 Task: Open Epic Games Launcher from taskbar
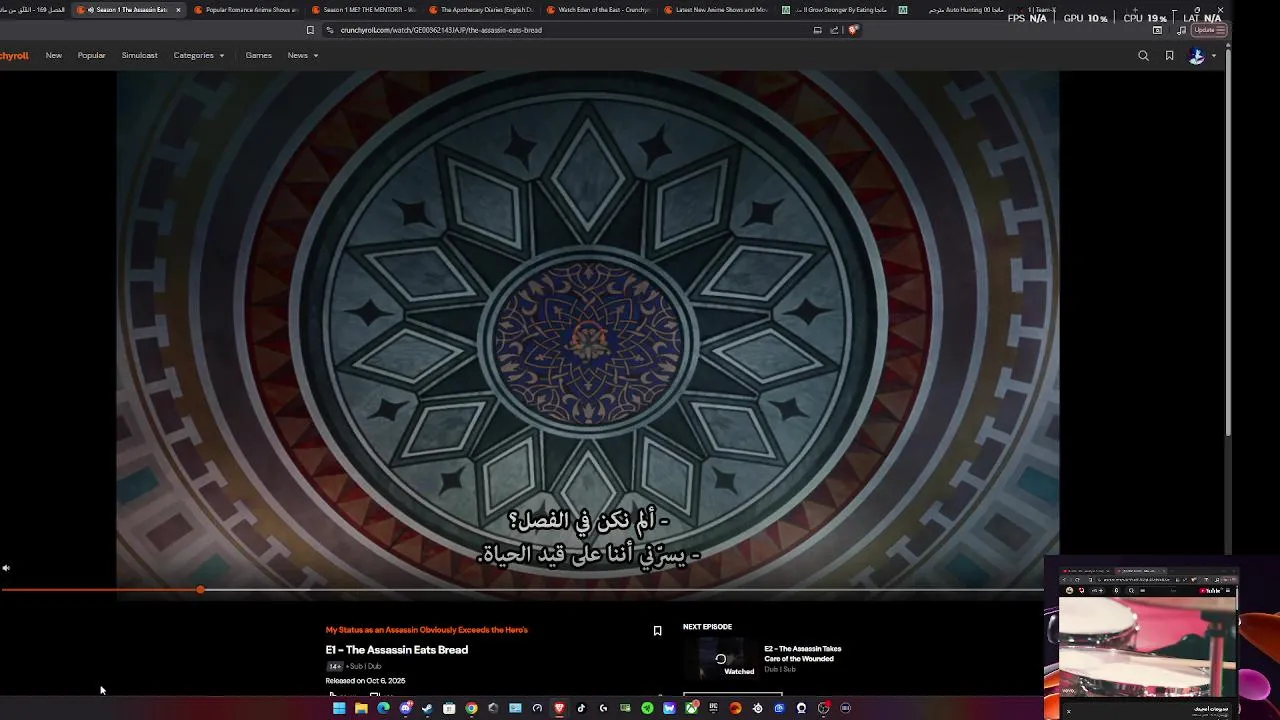(714, 708)
